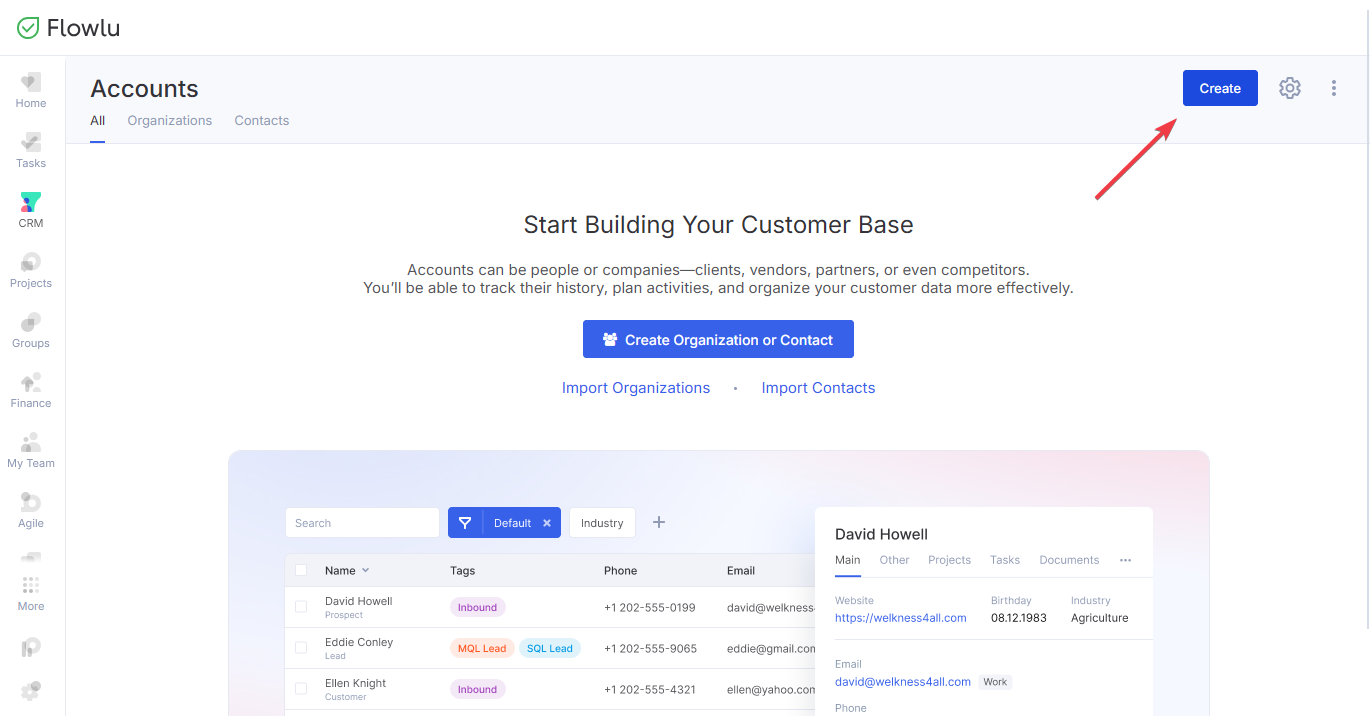Switch to the Organizations tab

(x=170, y=120)
